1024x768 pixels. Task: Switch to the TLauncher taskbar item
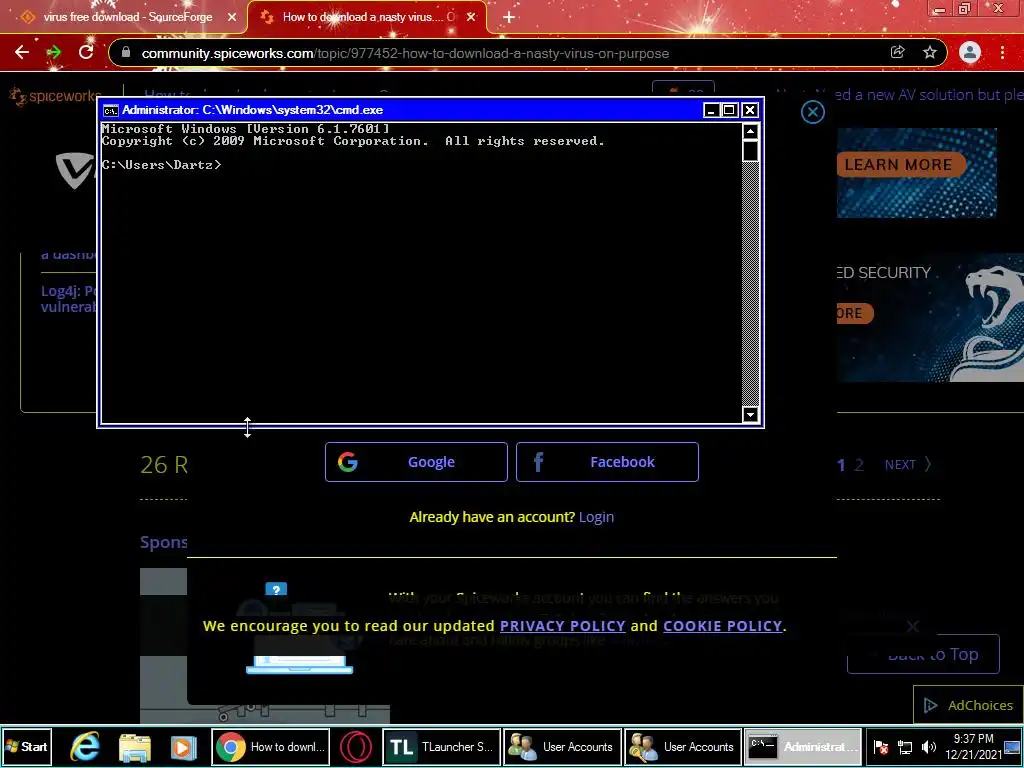(442, 746)
